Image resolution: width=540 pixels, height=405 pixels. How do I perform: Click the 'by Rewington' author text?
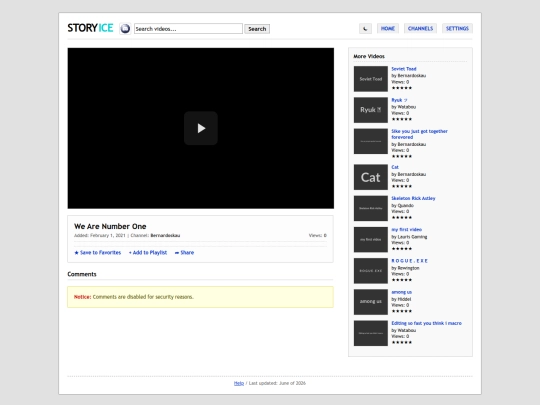coord(405,268)
